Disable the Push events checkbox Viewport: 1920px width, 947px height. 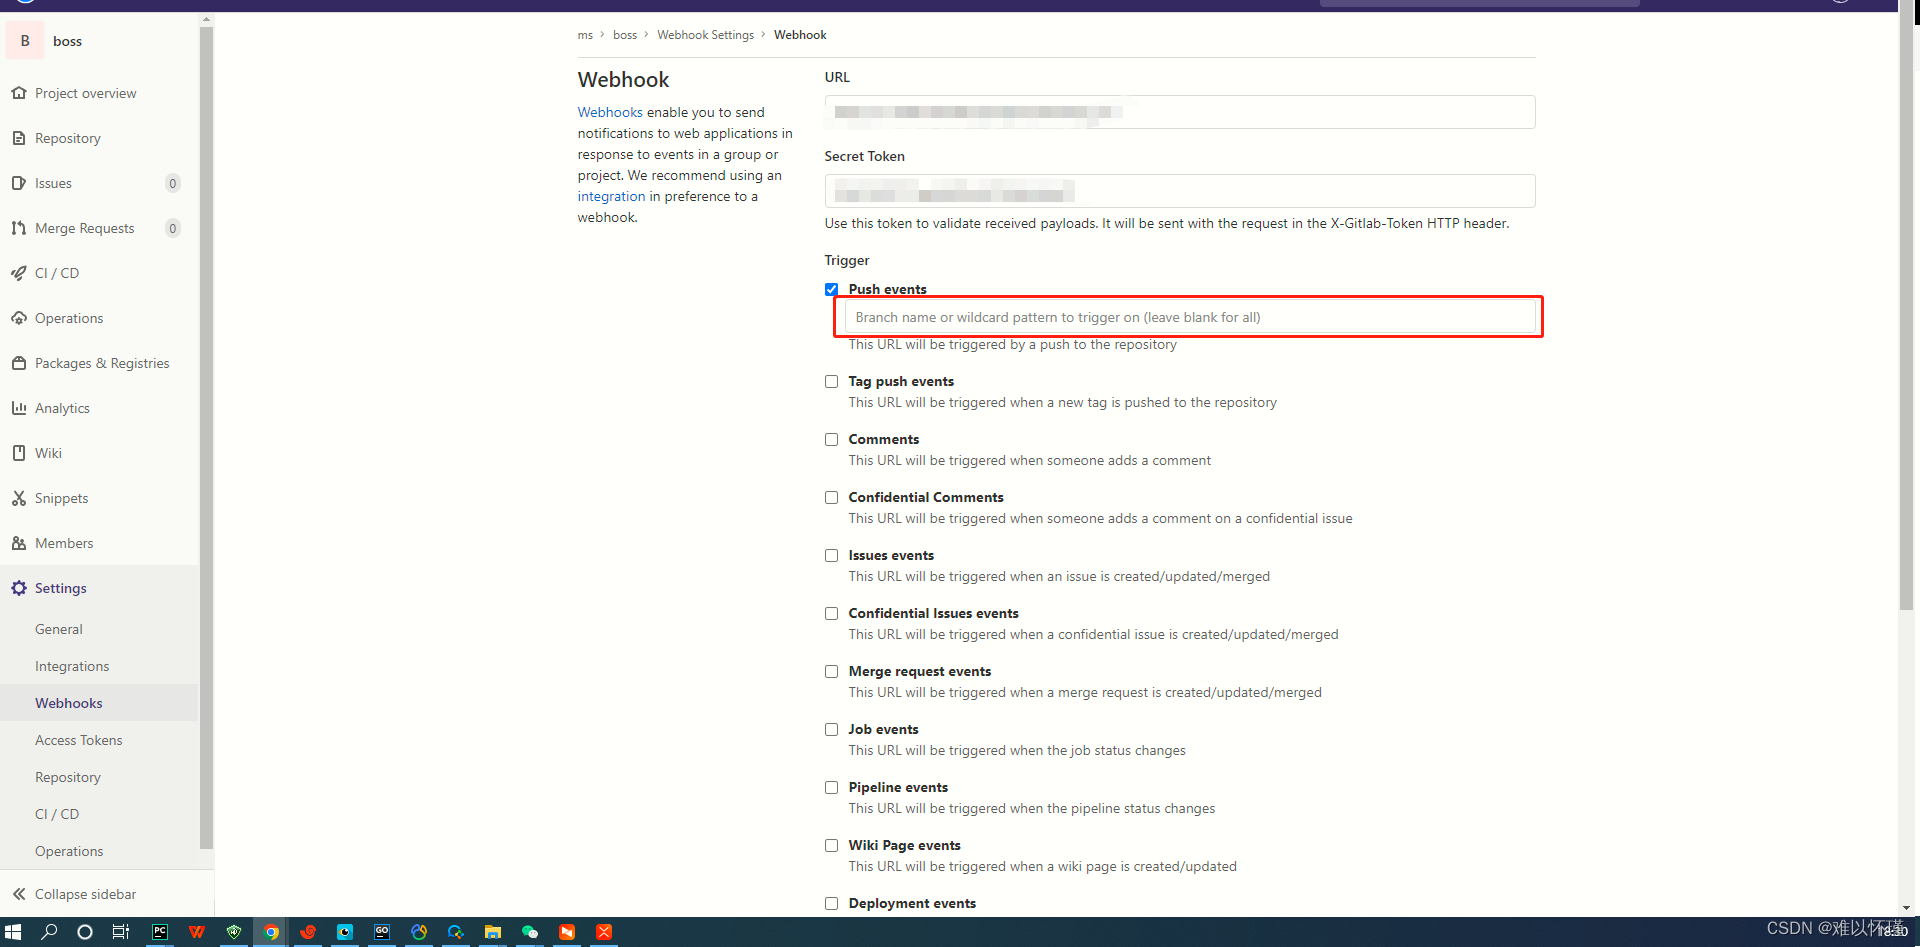(831, 289)
